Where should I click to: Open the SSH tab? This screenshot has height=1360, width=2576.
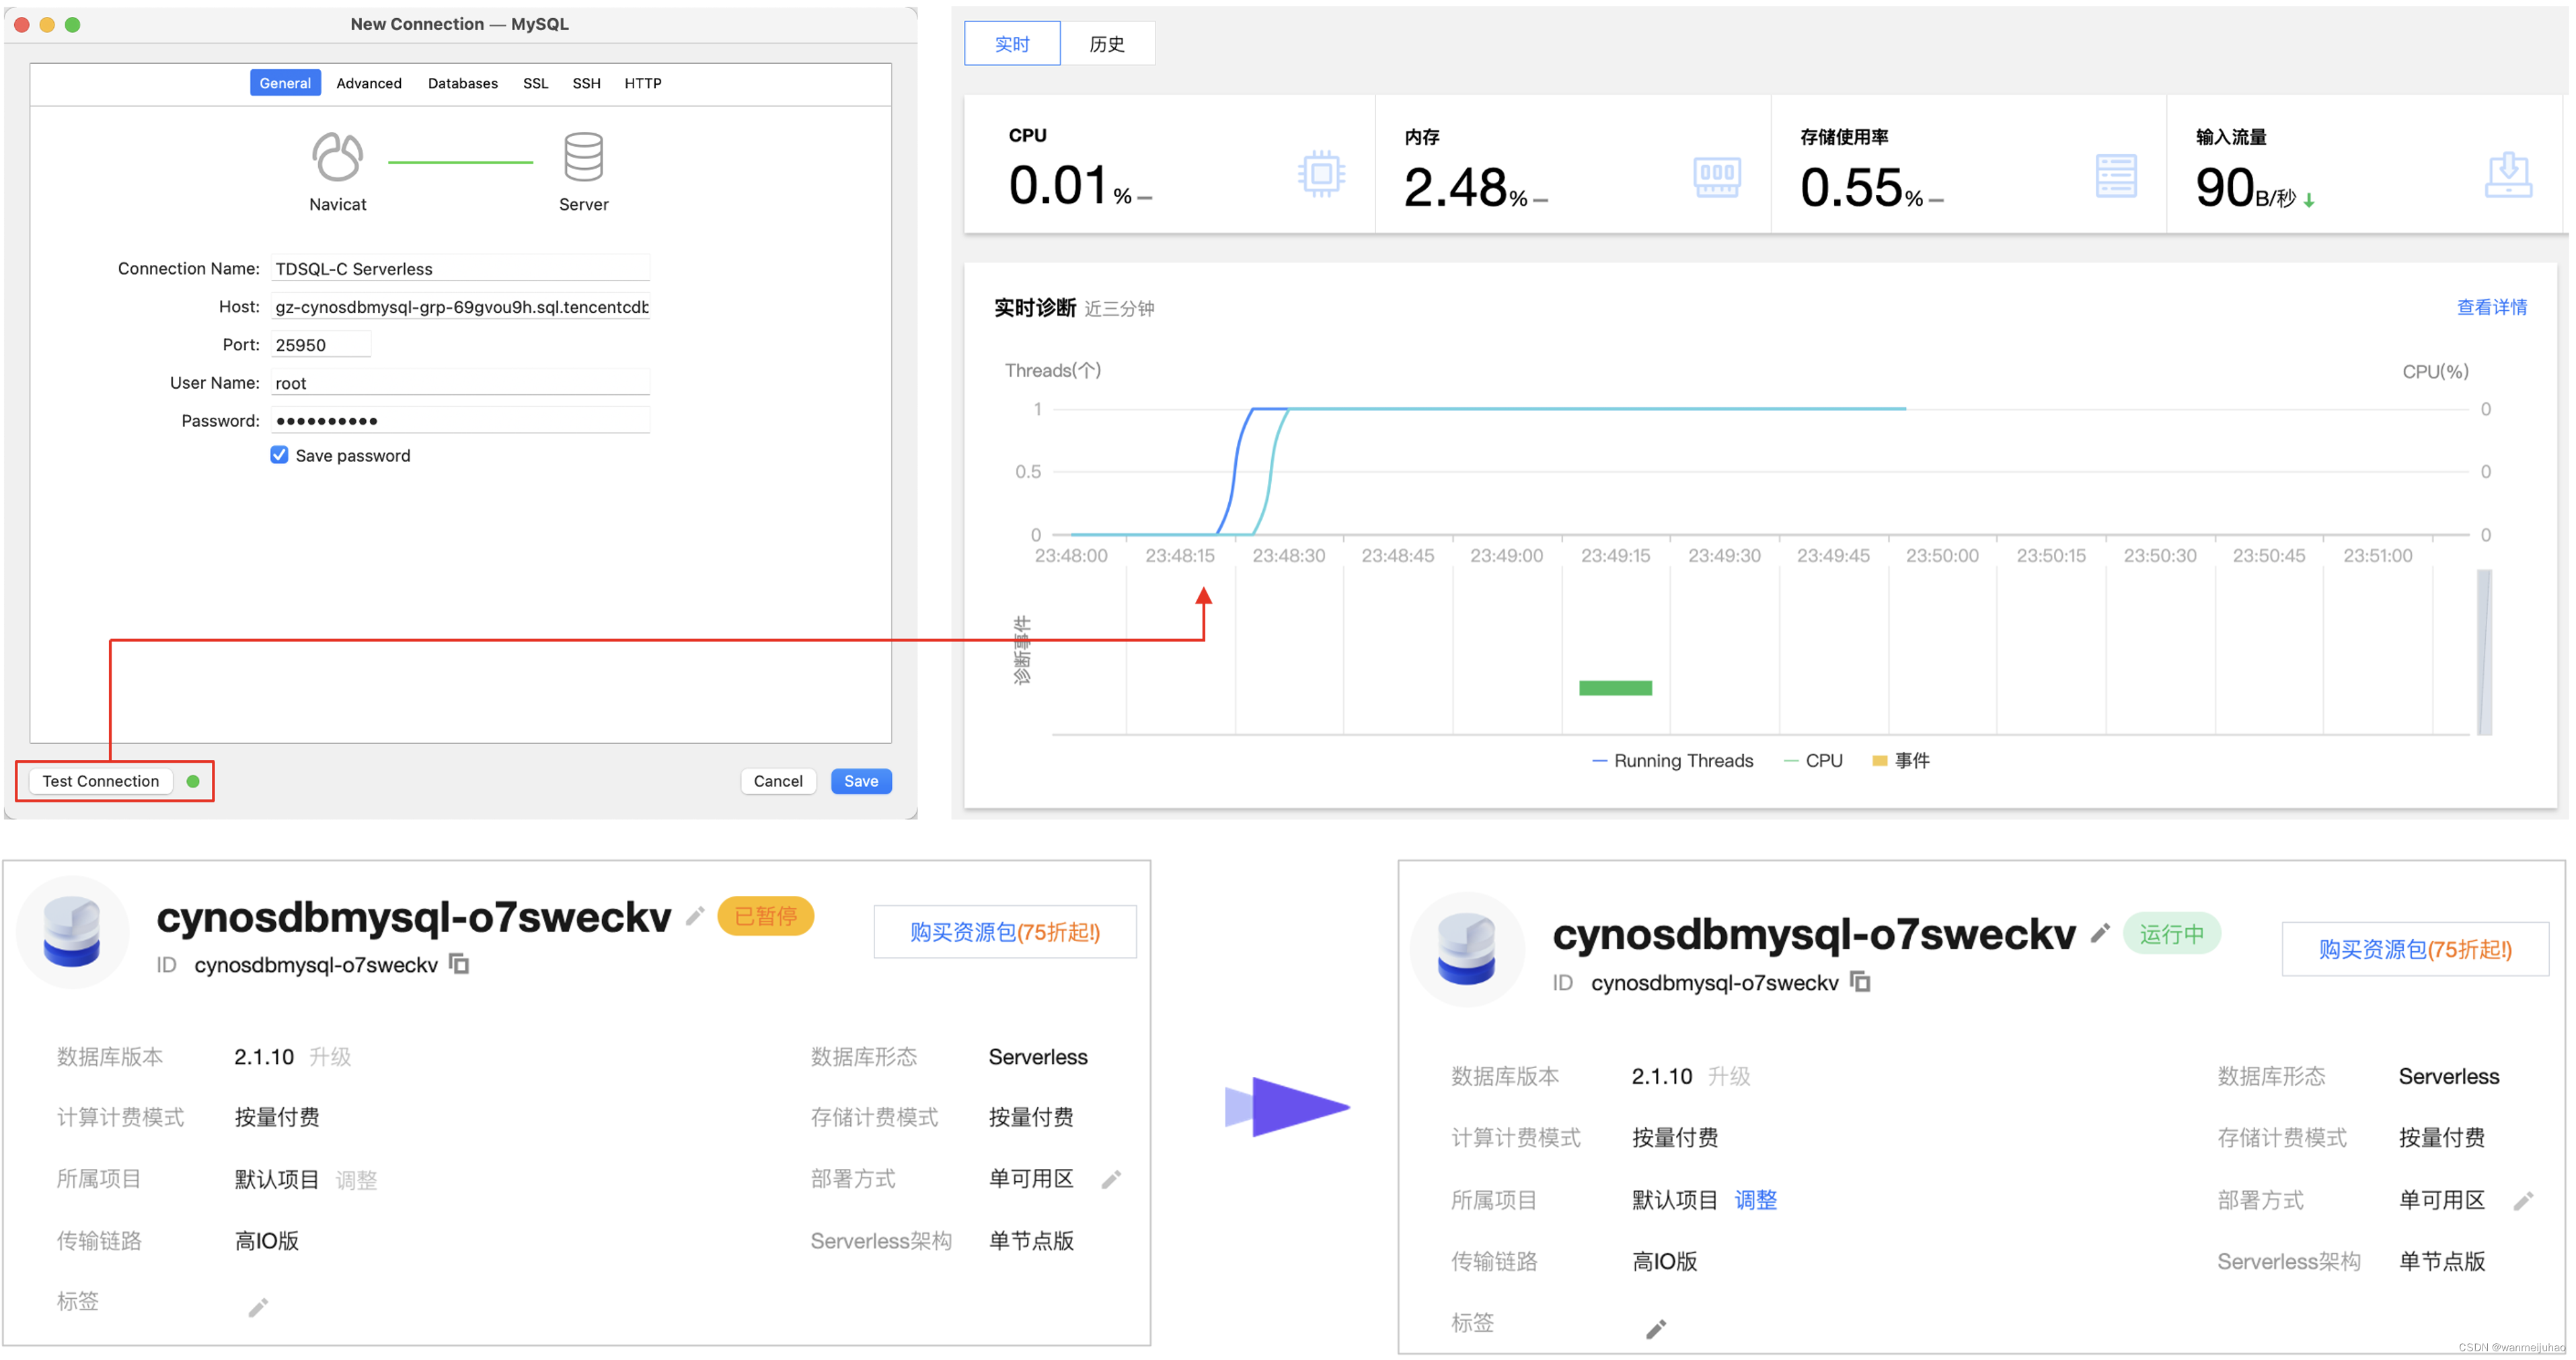point(587,83)
